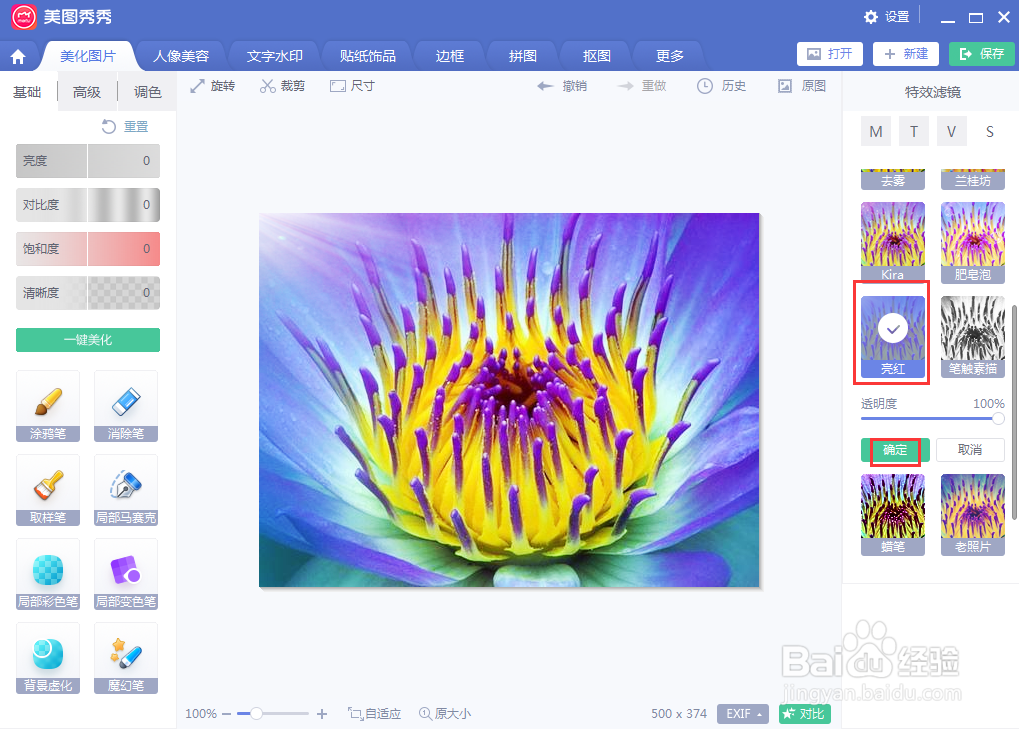Toggle the M filter category
This screenshot has width=1019, height=729.
875,130
